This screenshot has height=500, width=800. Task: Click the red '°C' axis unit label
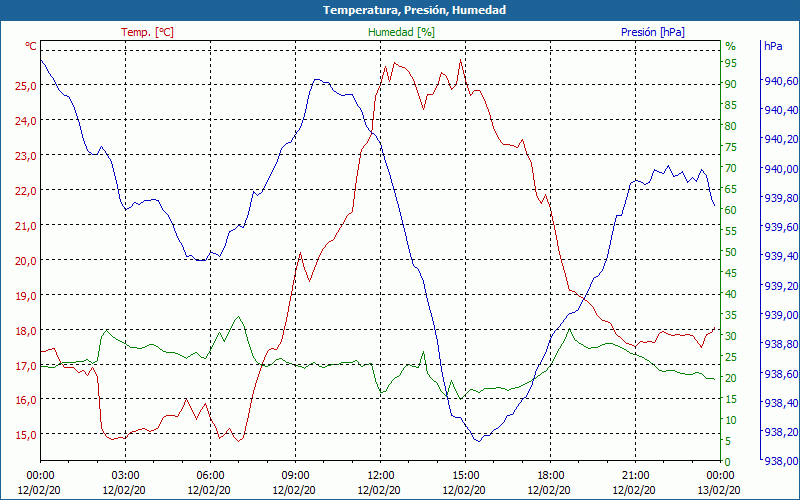31,46
